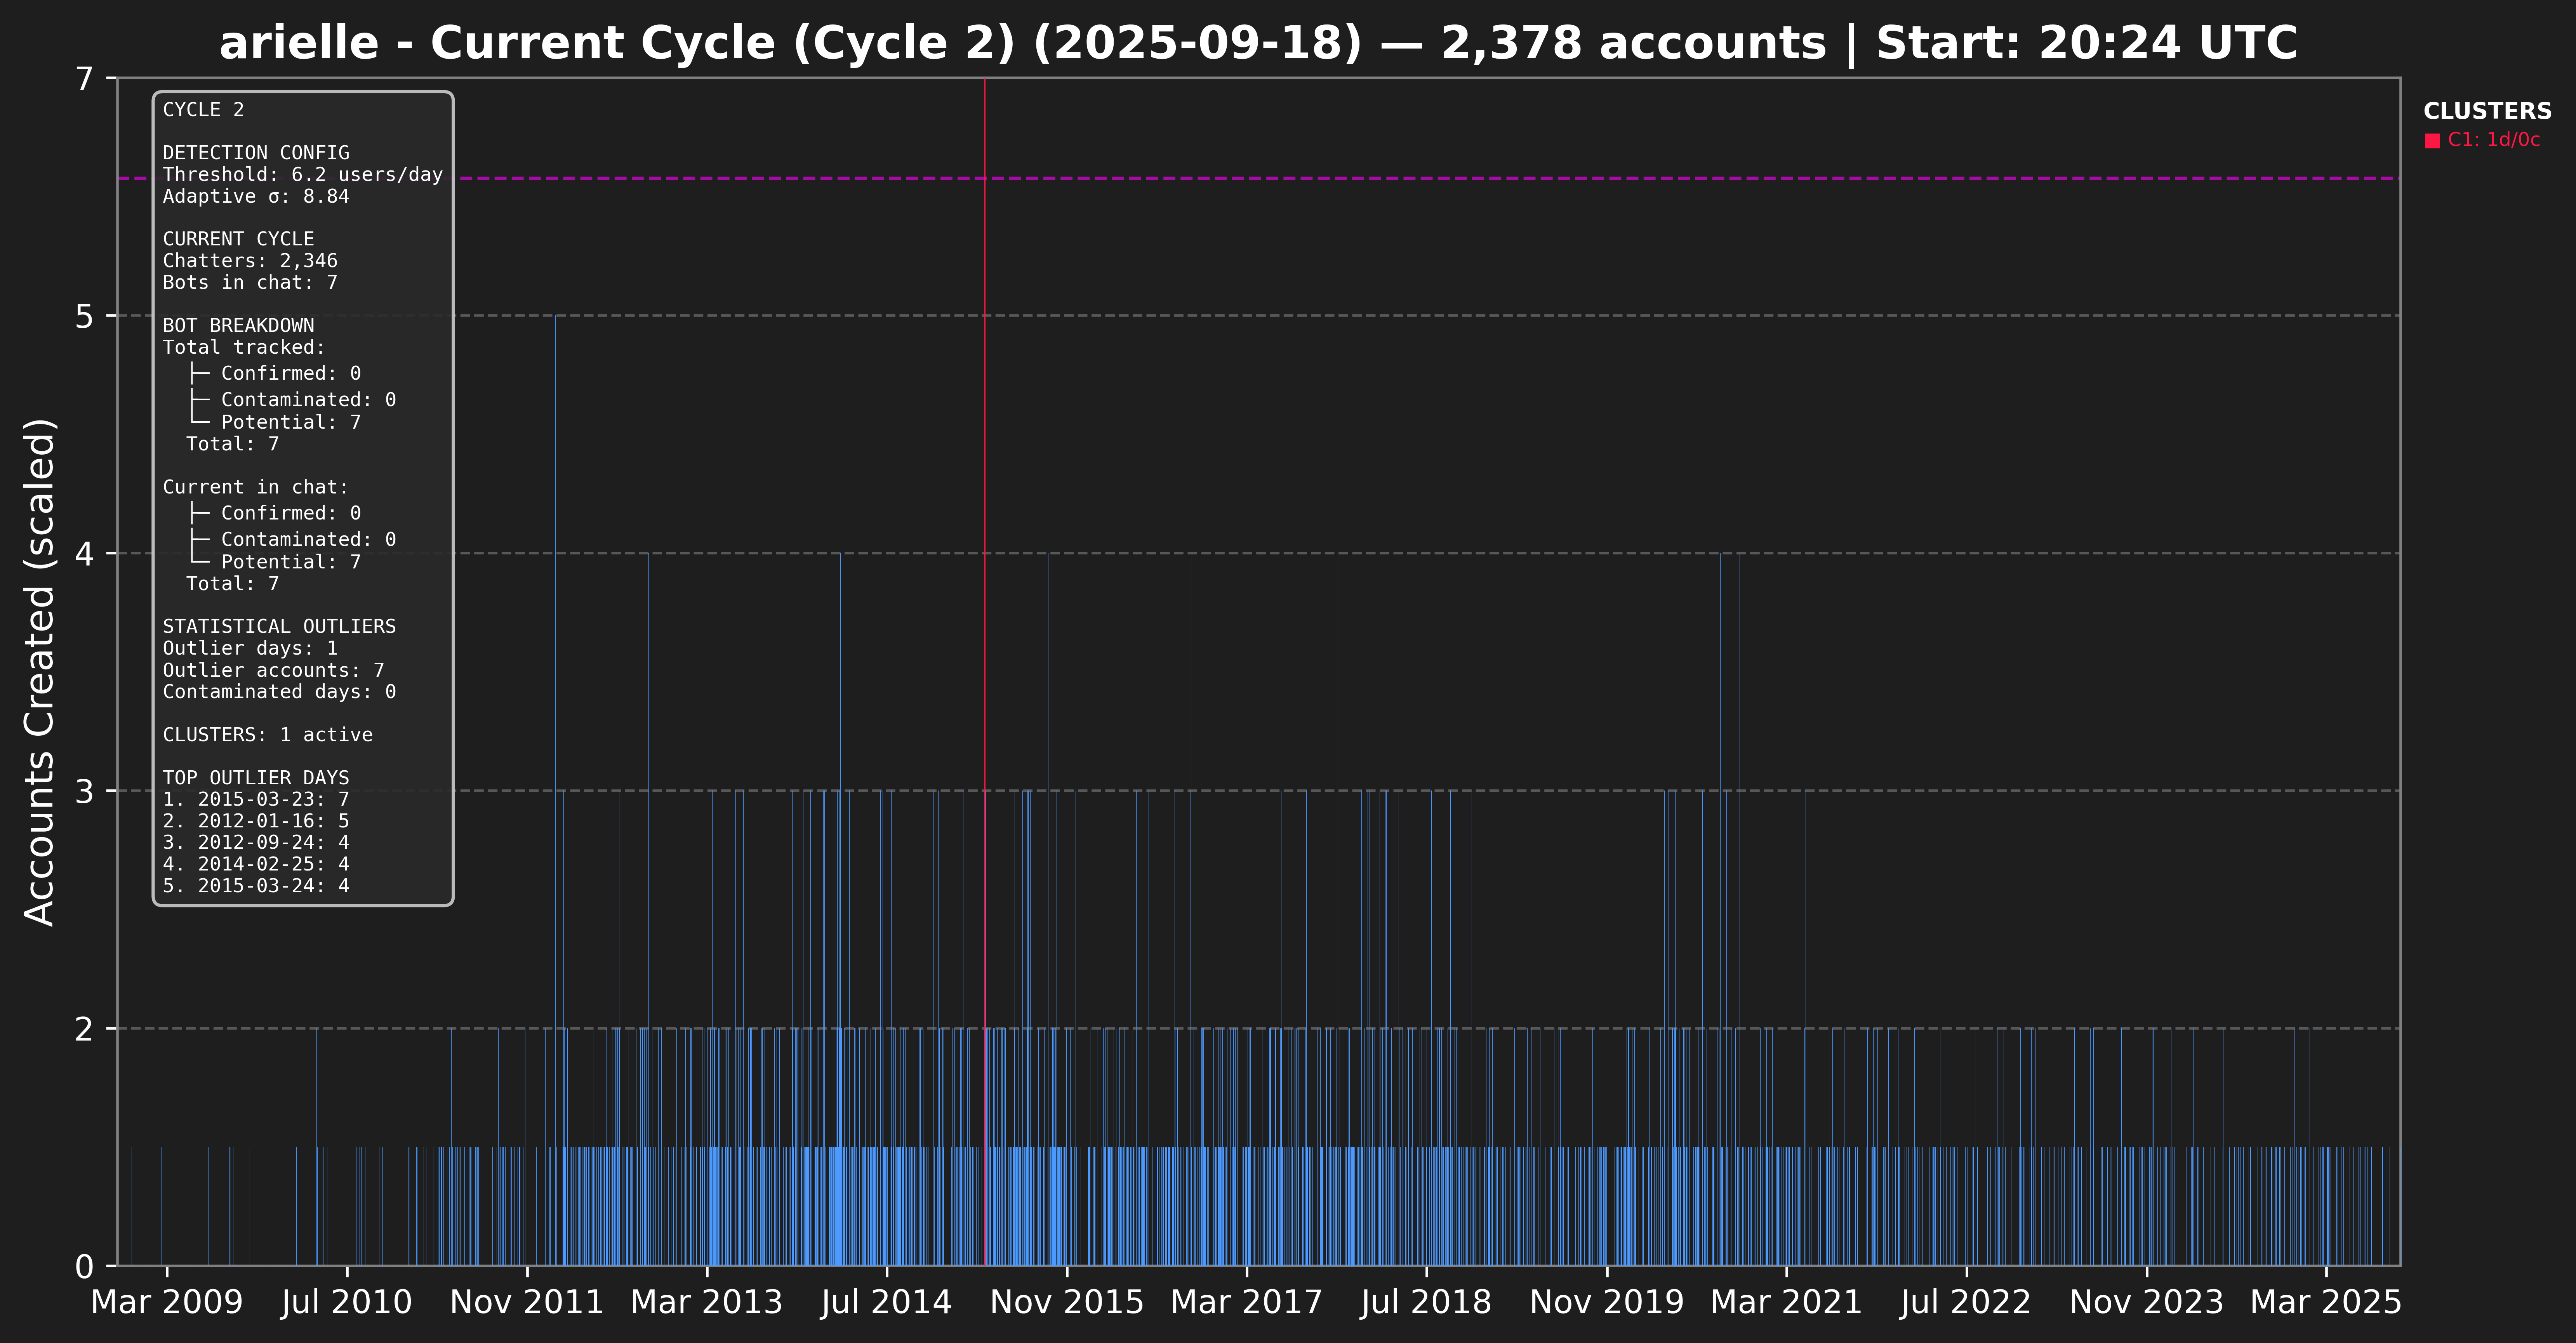Click the 'Mar 2021' x-axis label
The image size is (2576, 1343).
point(1787,1302)
